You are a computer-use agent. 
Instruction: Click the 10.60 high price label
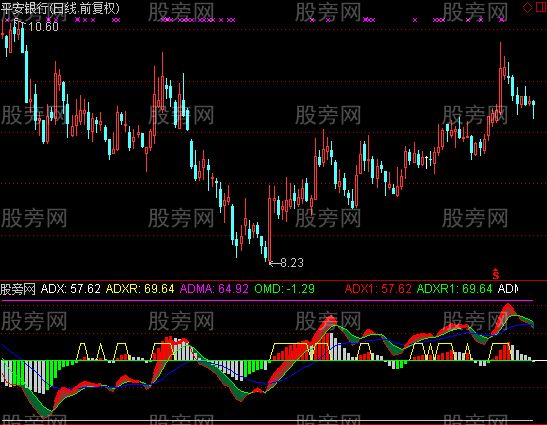point(43,27)
